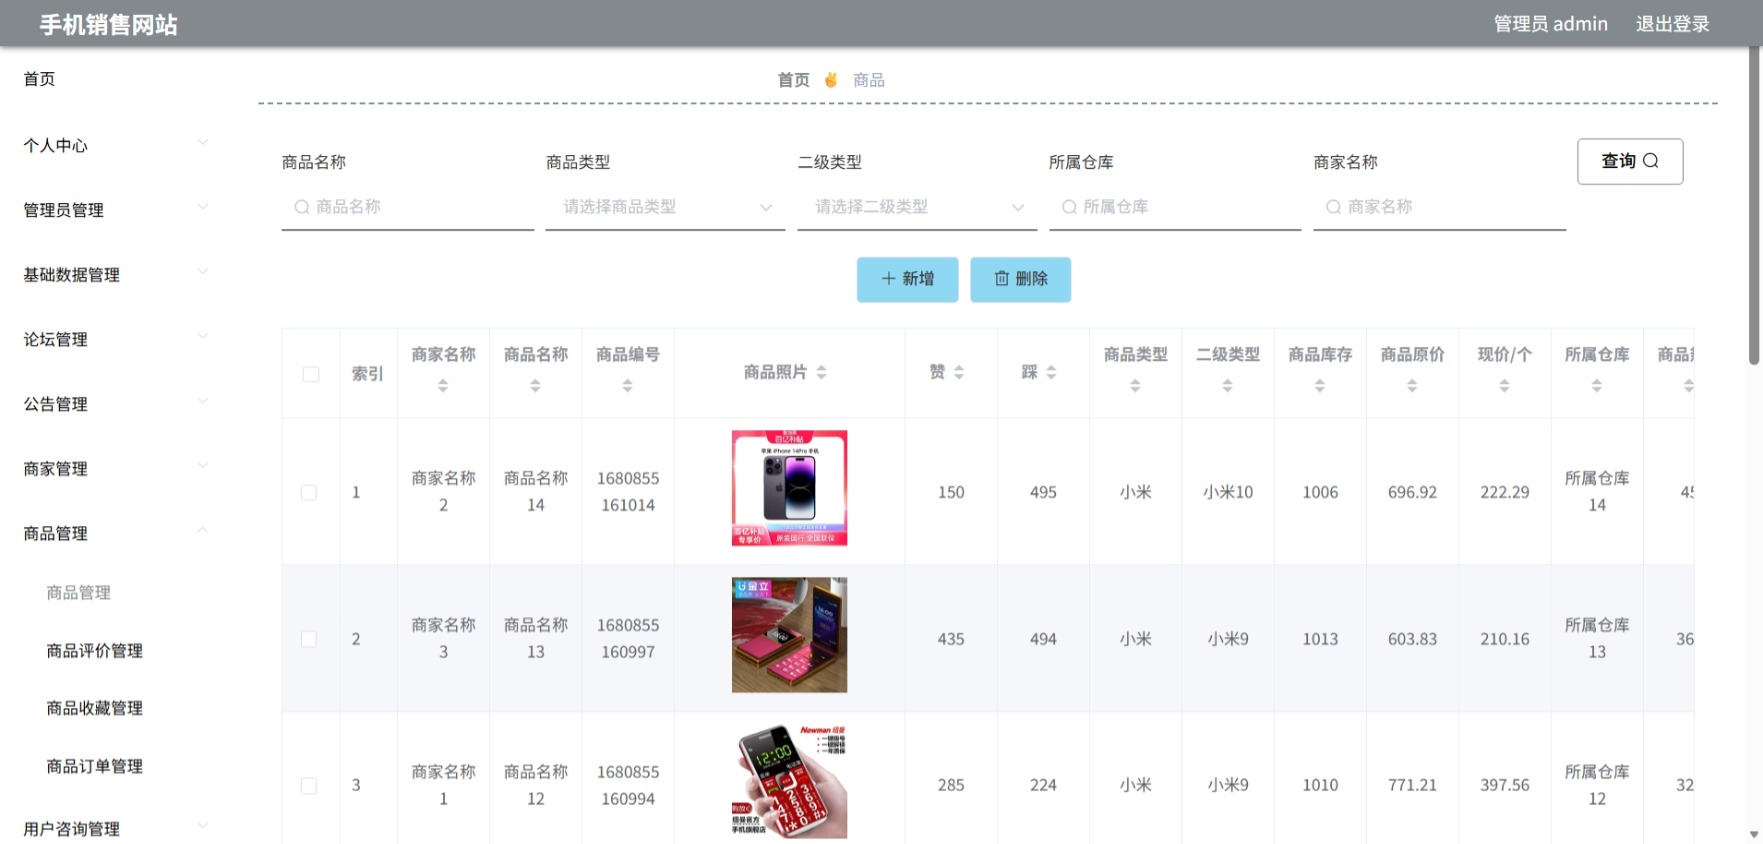Image resolution: width=1763 pixels, height=844 pixels.
Task: Click 退出登录 logout link
Action: (x=1672, y=24)
